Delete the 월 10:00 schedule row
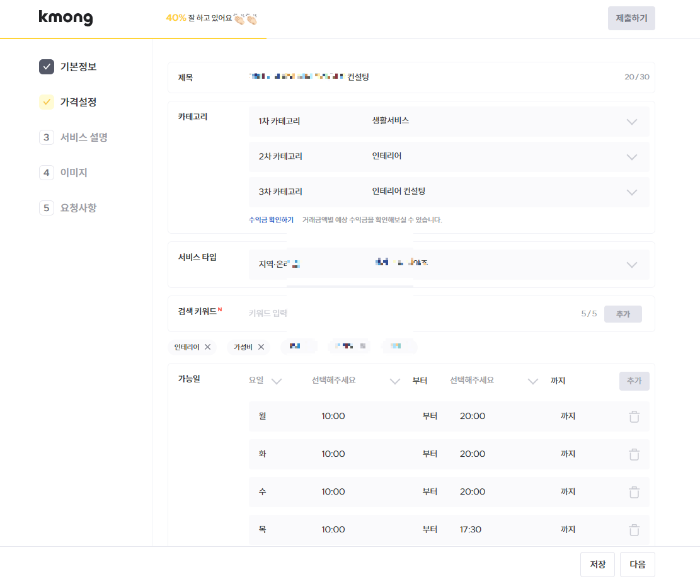700x582 pixels. click(x=634, y=416)
